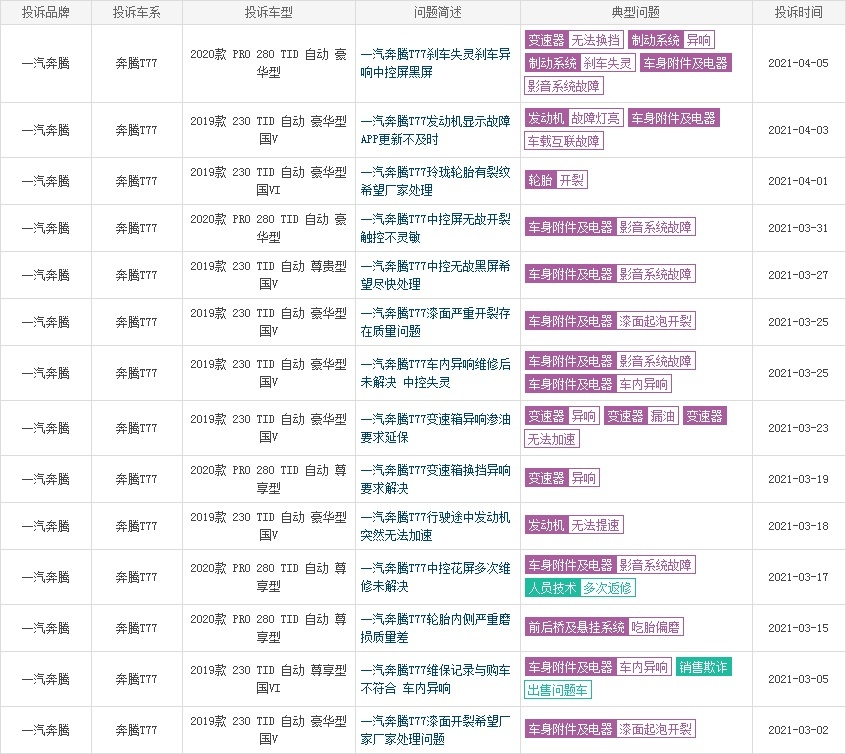Click '2019款 230 TID 自动 豪华型 国VI' model cell
This screenshot has height=754, width=846.
click(269, 181)
